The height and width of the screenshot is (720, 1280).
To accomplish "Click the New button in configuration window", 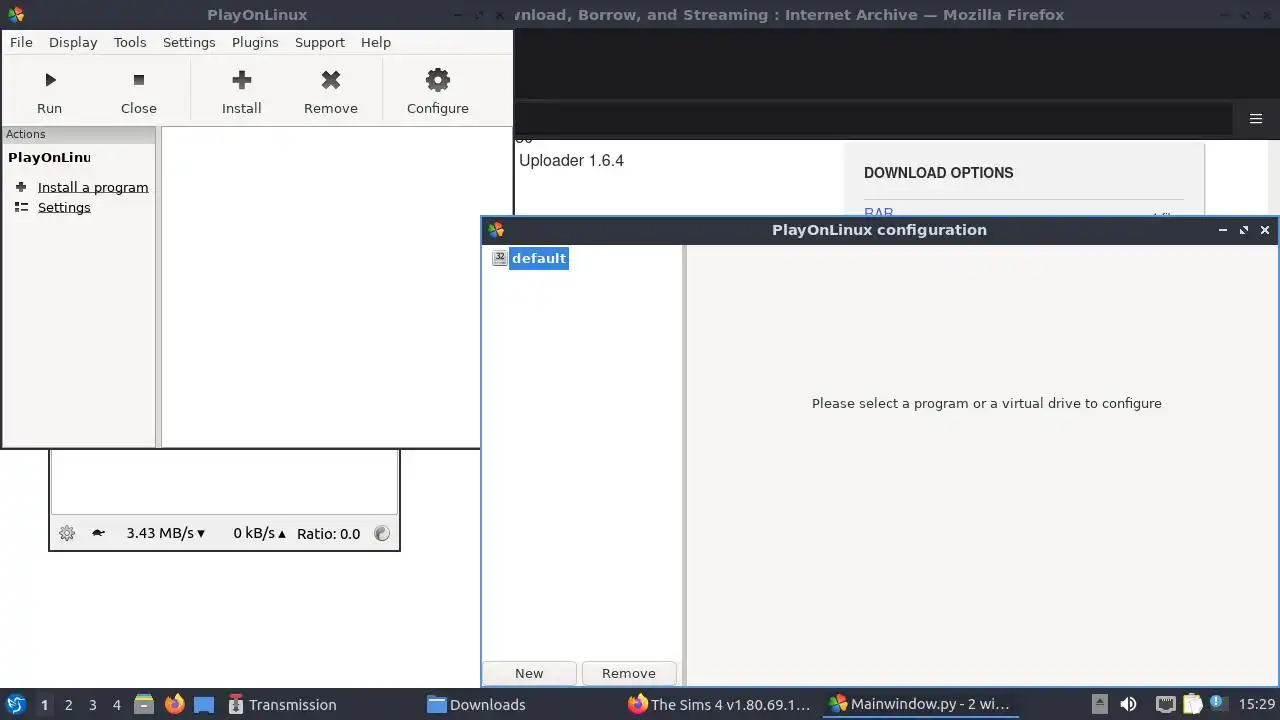I will click(529, 673).
